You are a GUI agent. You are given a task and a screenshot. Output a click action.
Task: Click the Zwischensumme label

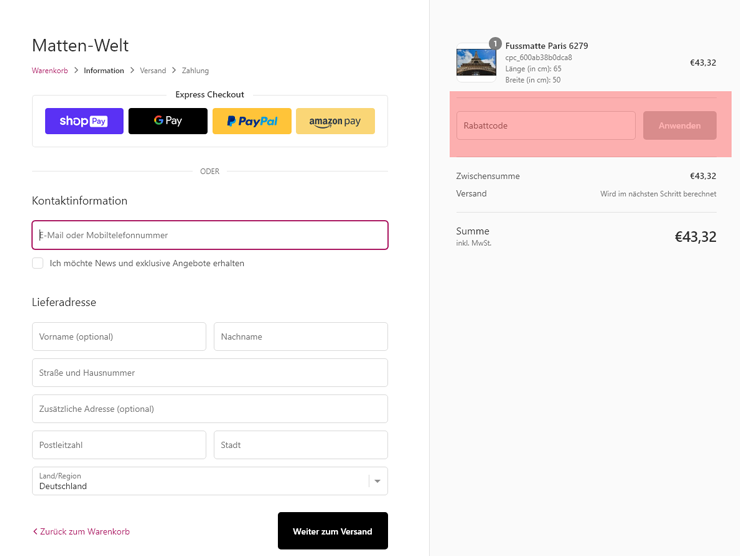coord(488,176)
